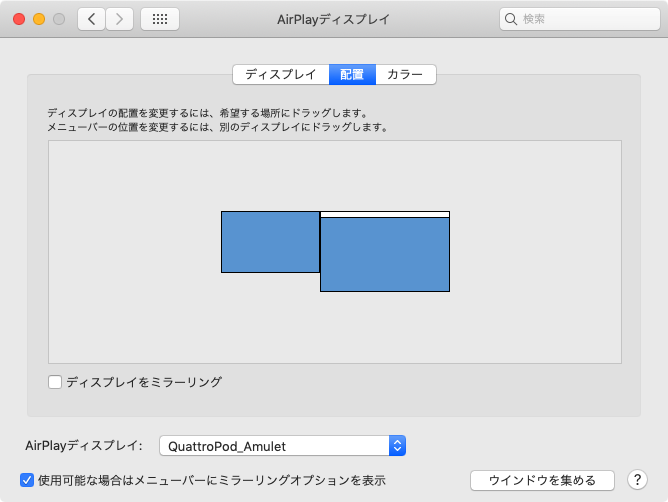Select the left display rectangle

point(270,242)
